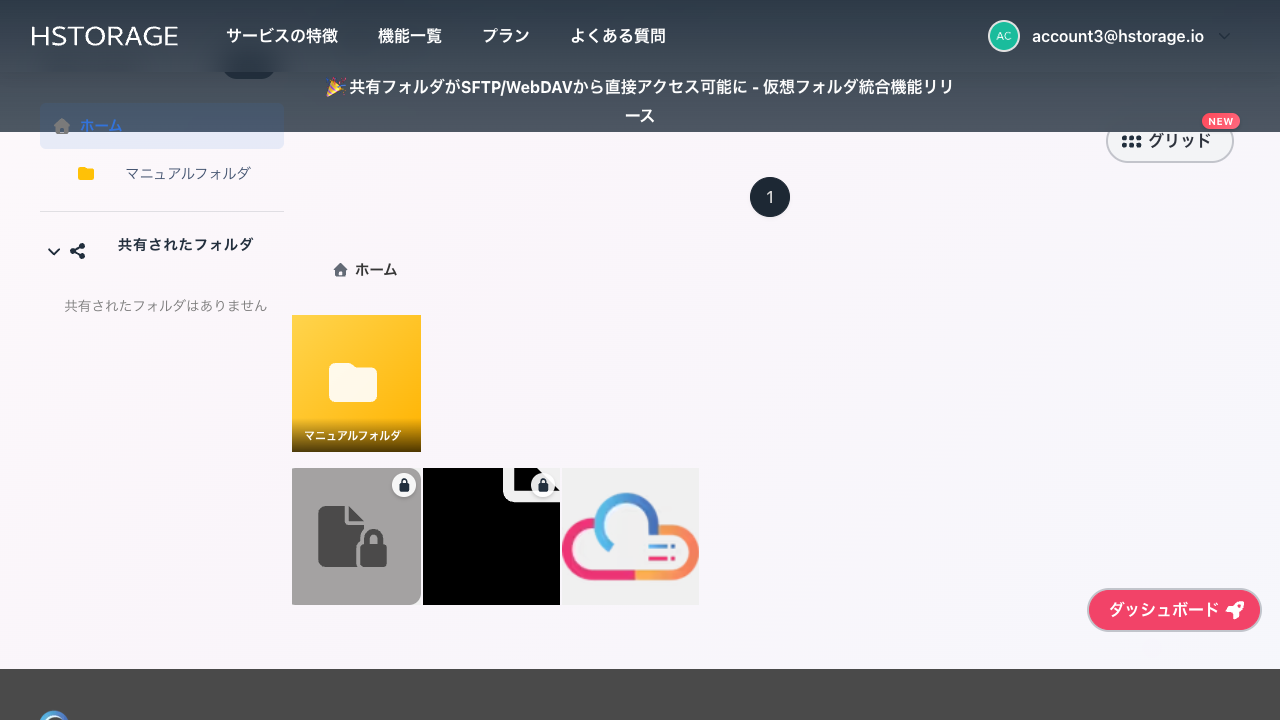Screen dimensions: 1280x720
Task: Click 共有されたフォルダ heading
Action: [185, 244]
